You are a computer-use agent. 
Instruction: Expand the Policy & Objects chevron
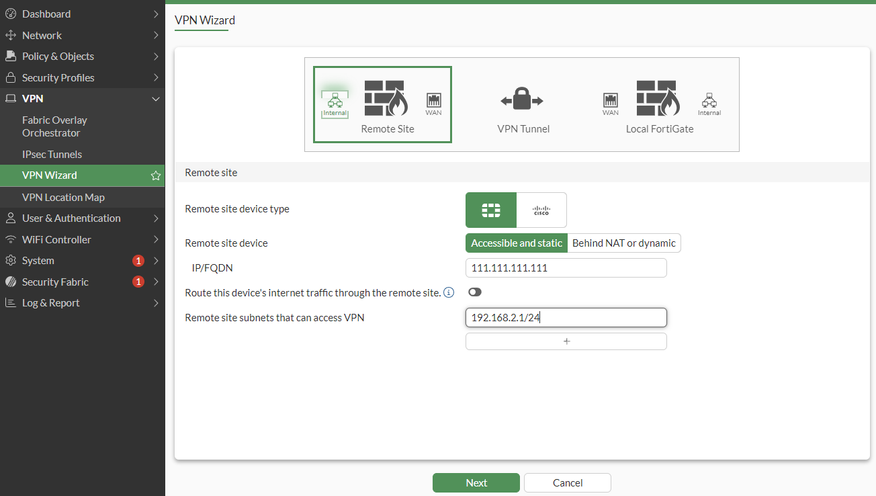pos(156,56)
